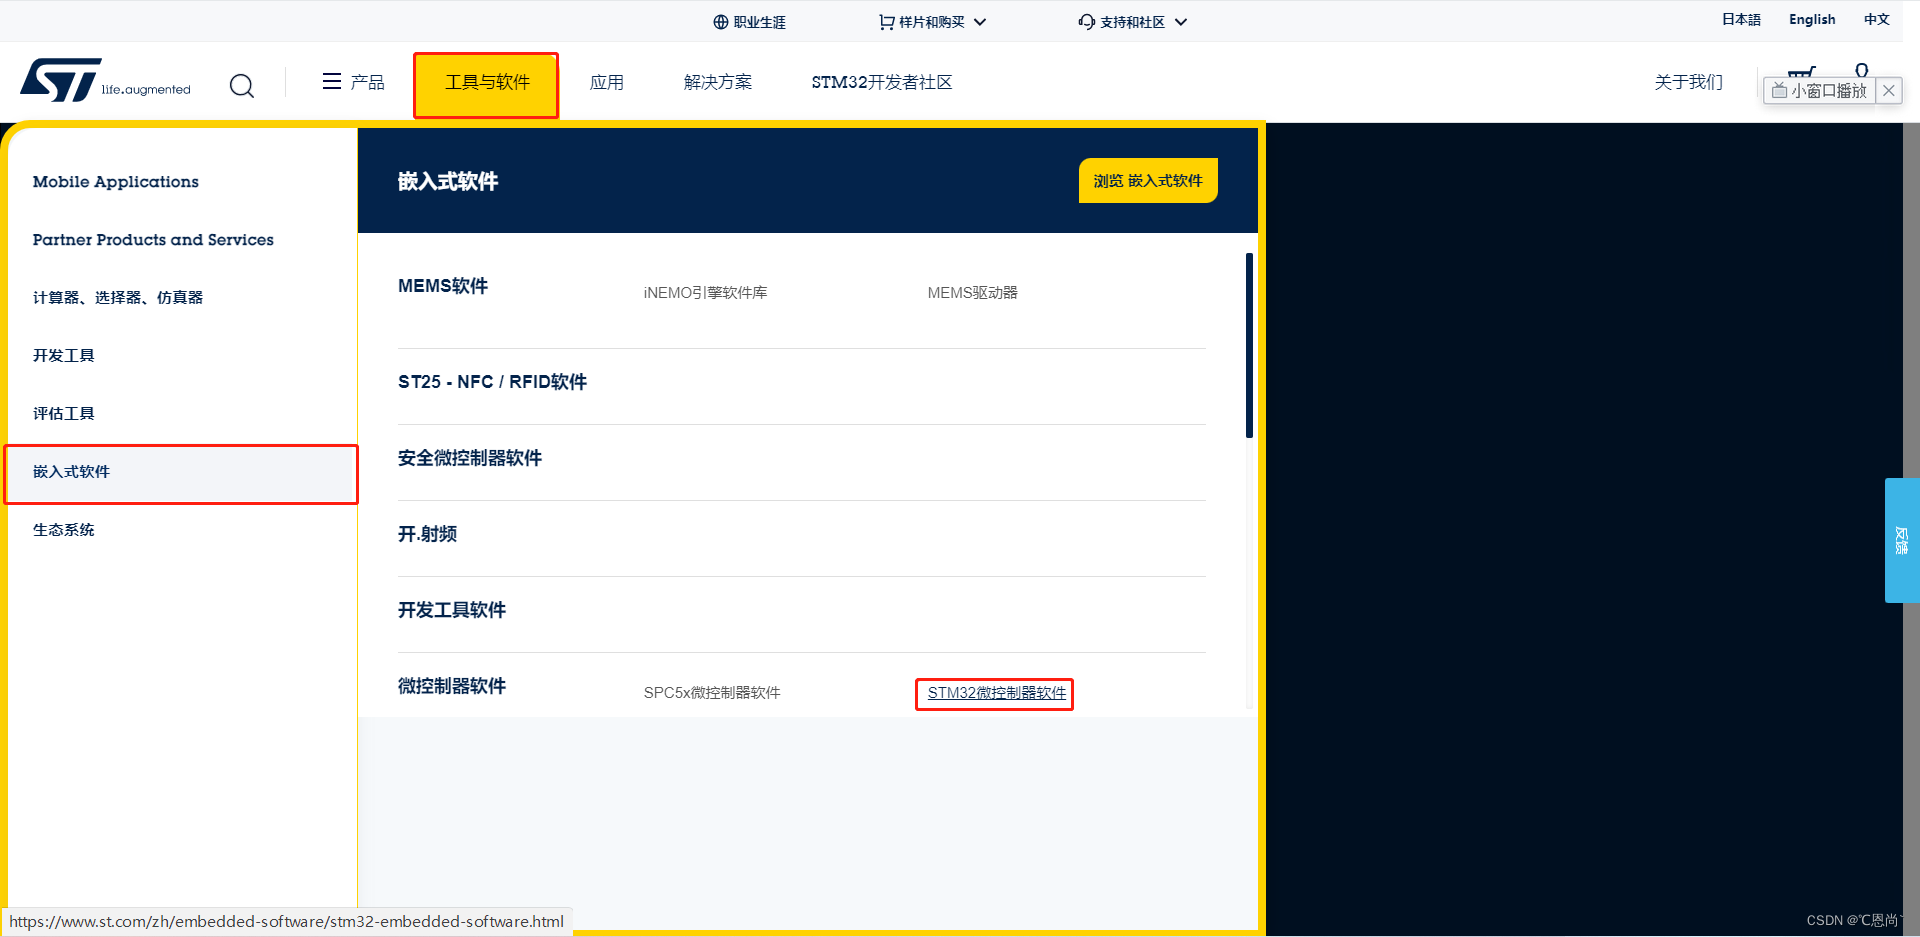Image resolution: width=1920 pixels, height=937 pixels.
Task: Open the search magnifier icon
Action: [x=241, y=85]
